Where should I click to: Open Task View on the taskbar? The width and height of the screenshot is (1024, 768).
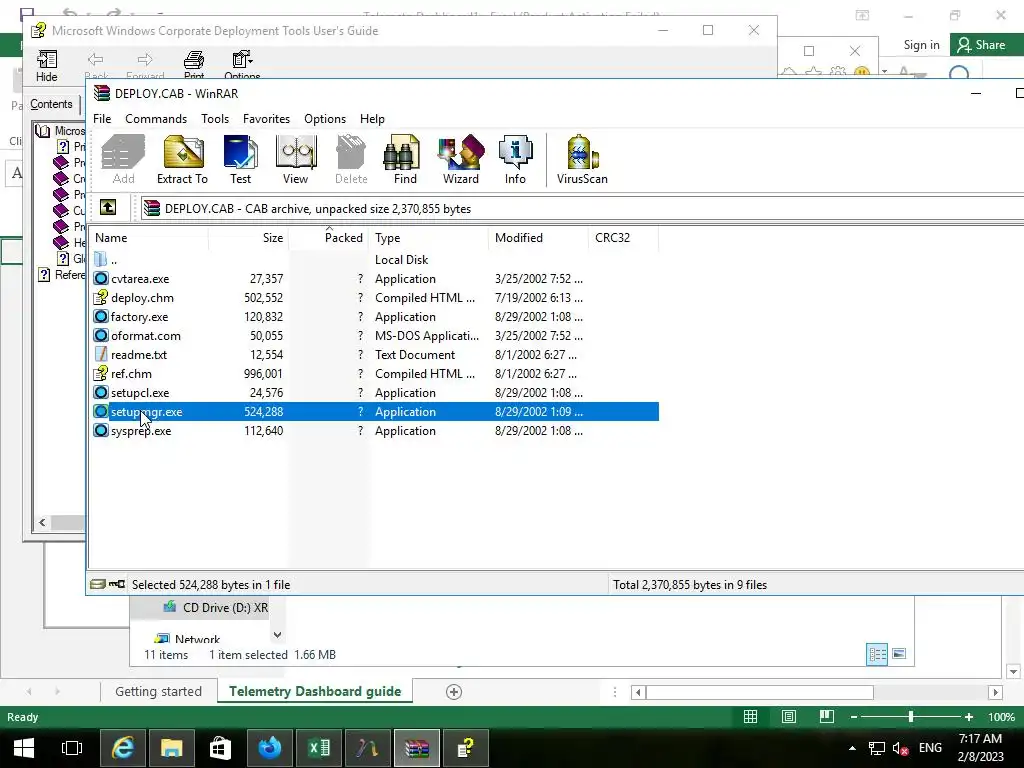[72, 748]
